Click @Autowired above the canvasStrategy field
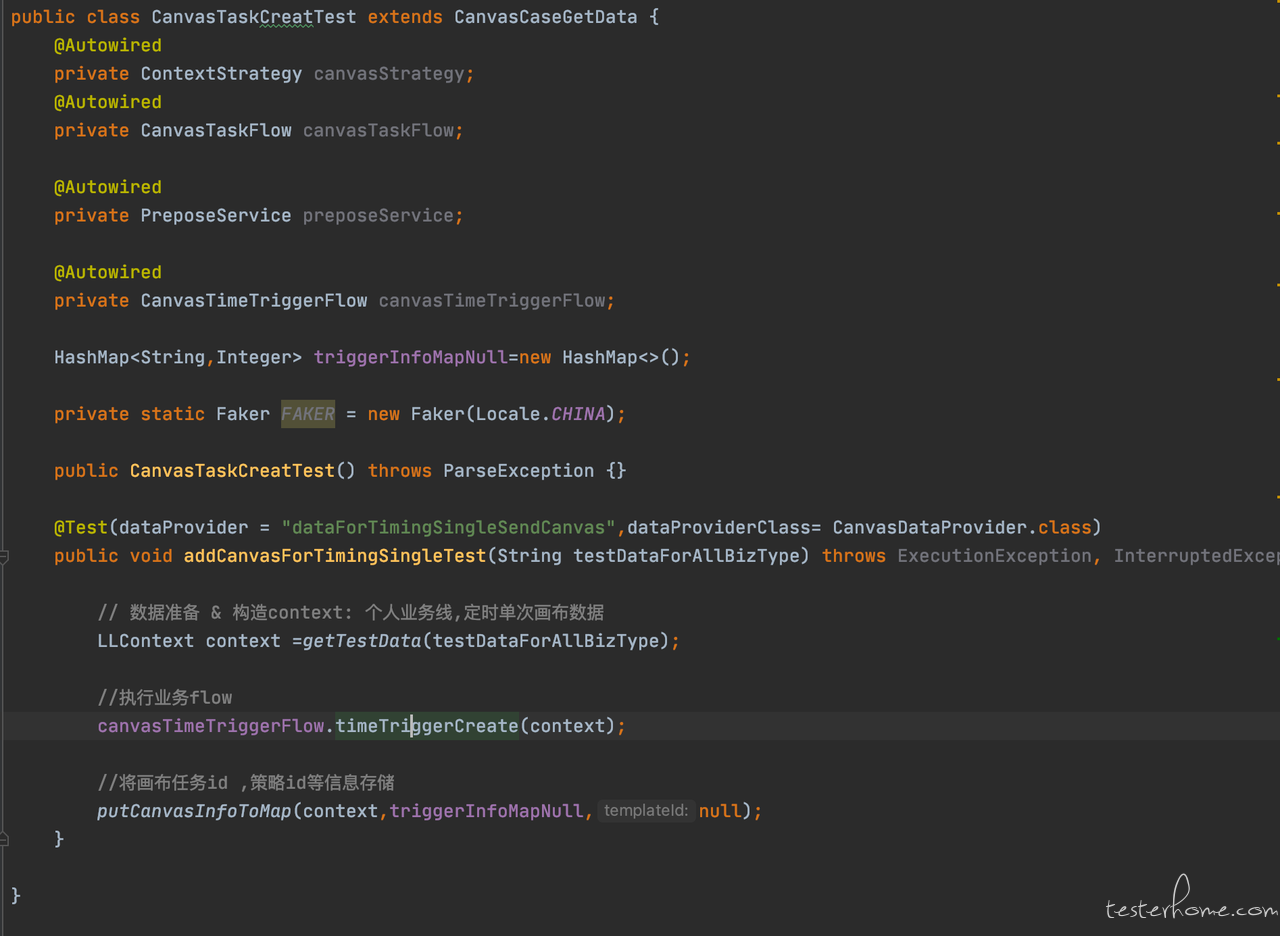 tap(108, 46)
